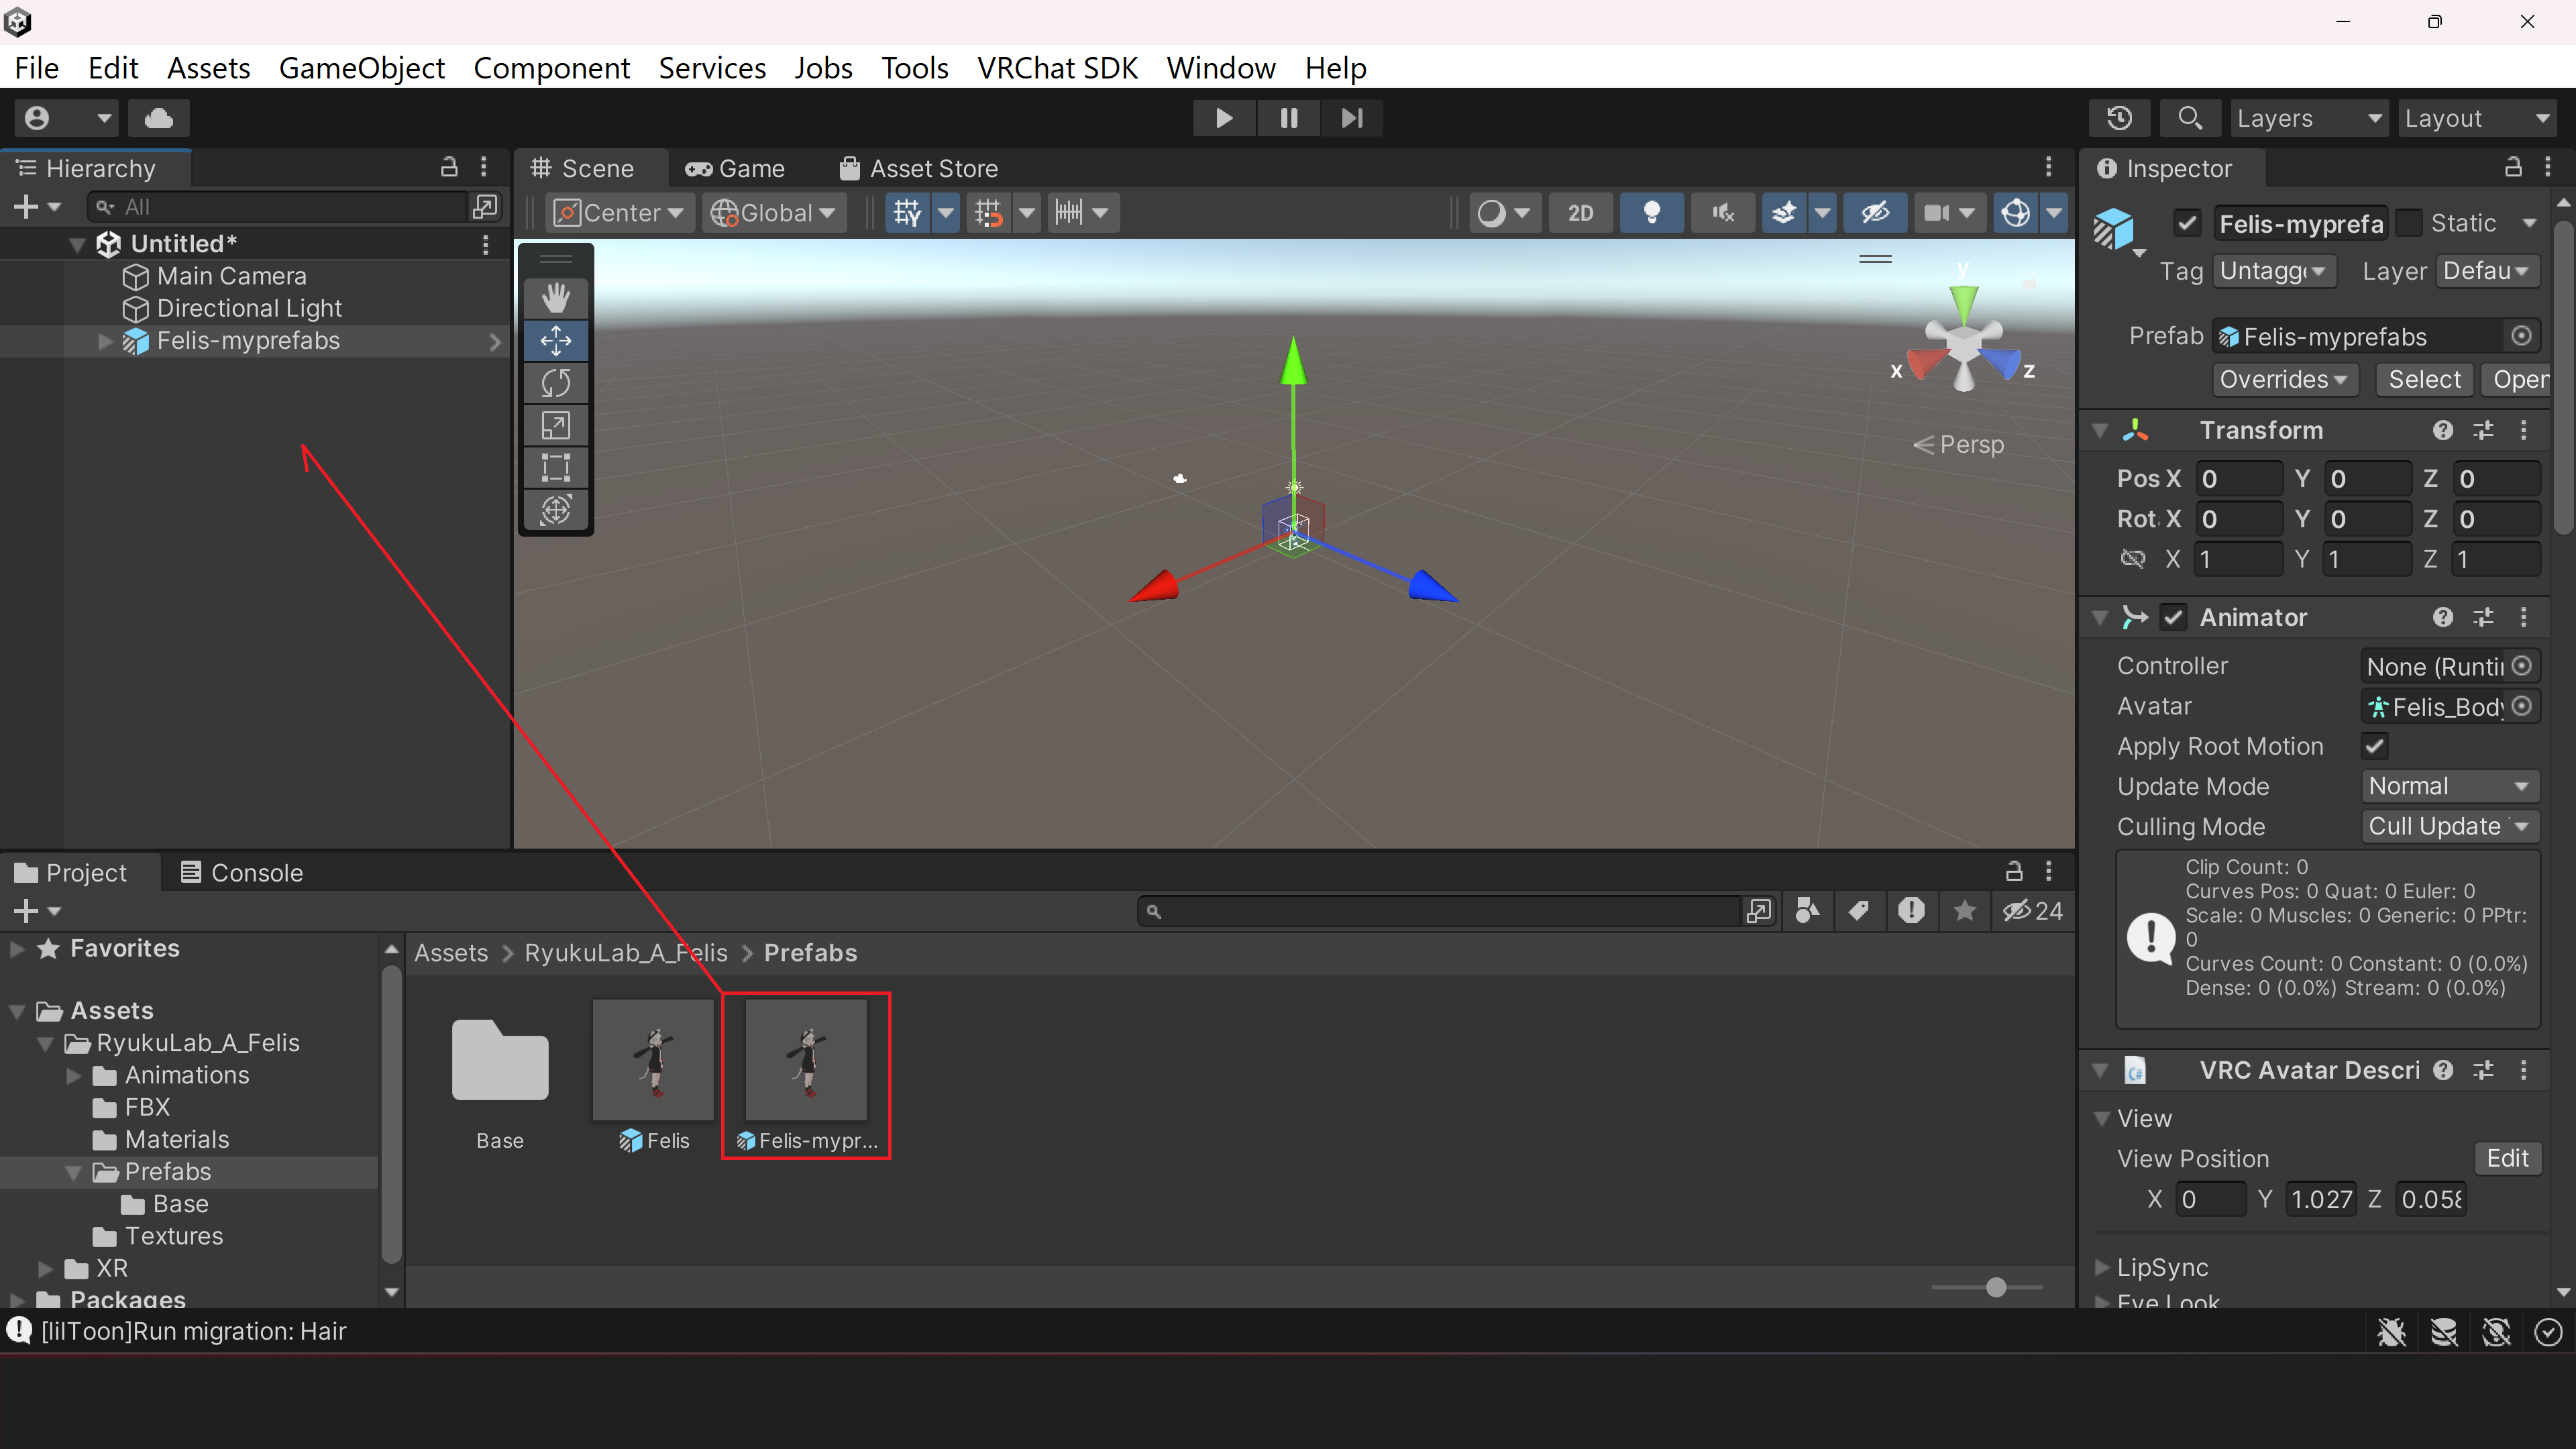Toggle Hierarchy panel lock icon
2576x1449 pixels.
449,167
